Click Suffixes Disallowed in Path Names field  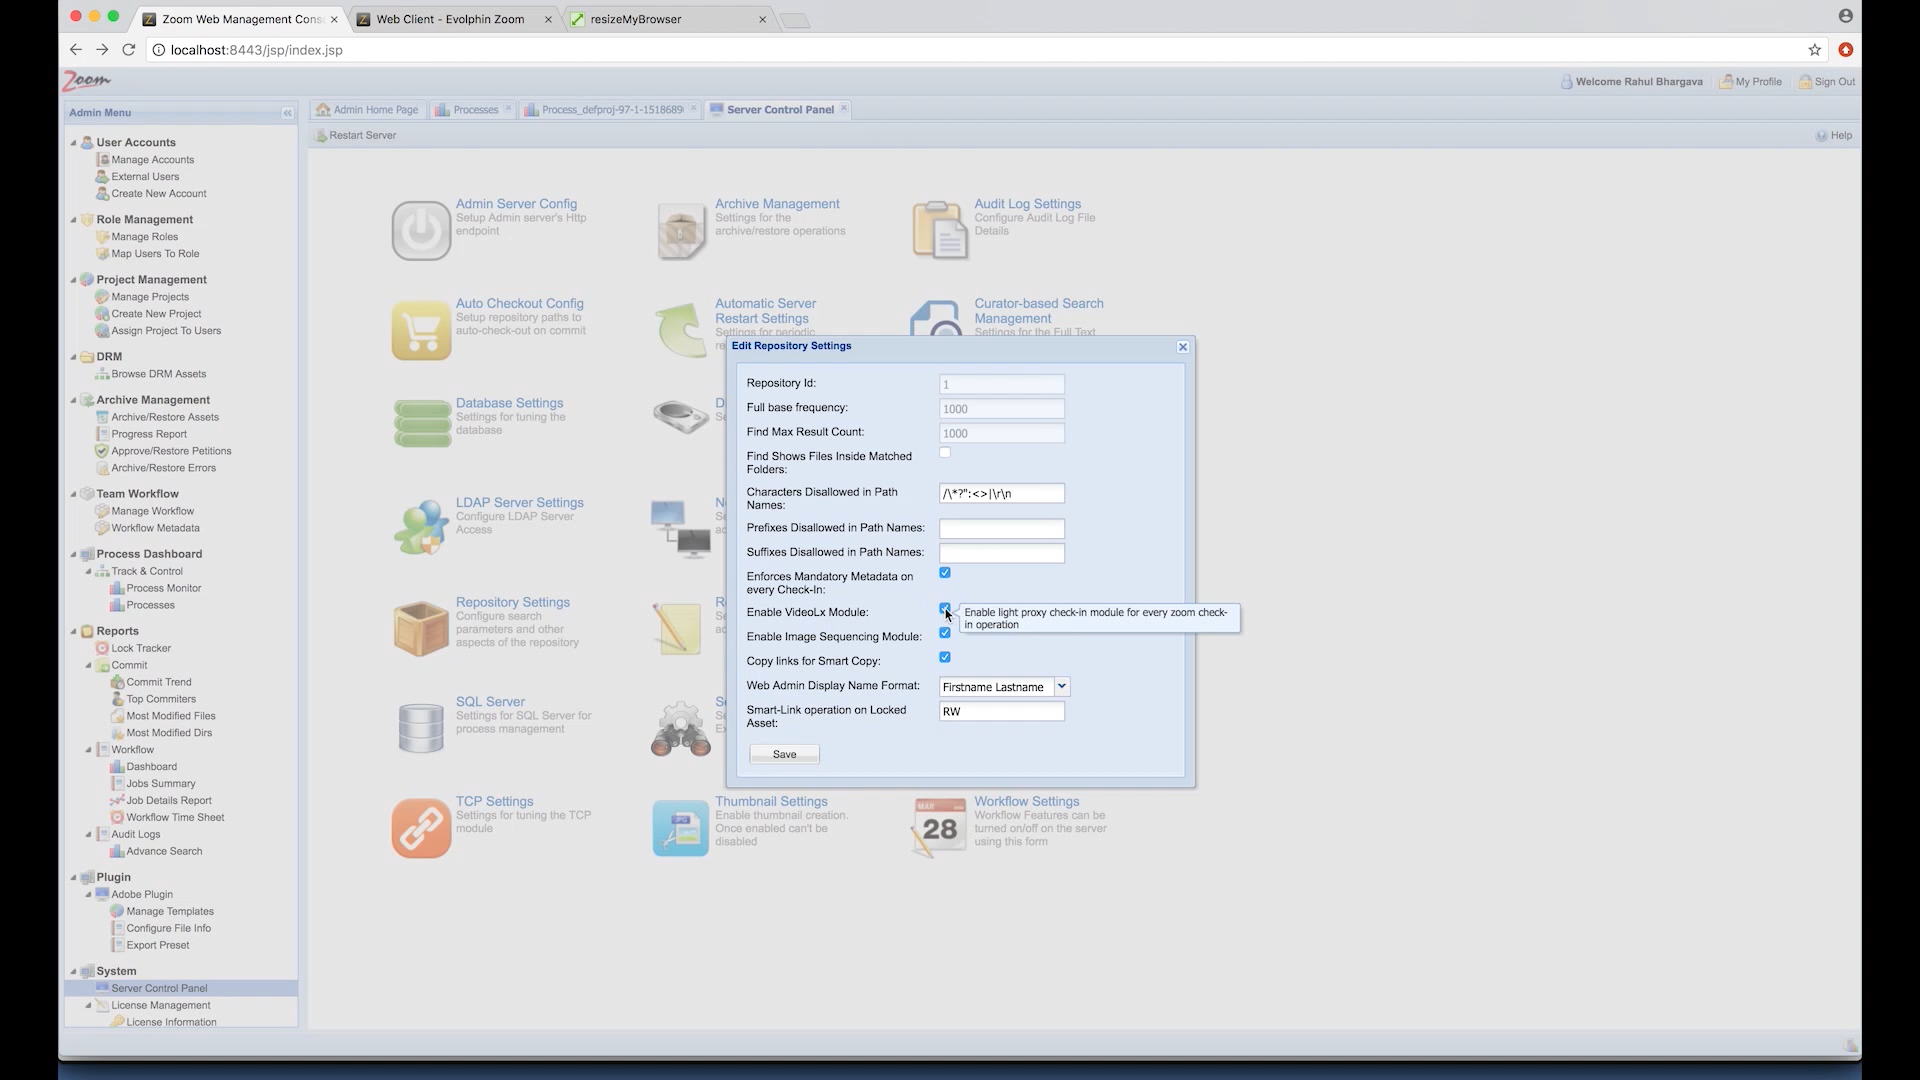(x=1002, y=554)
